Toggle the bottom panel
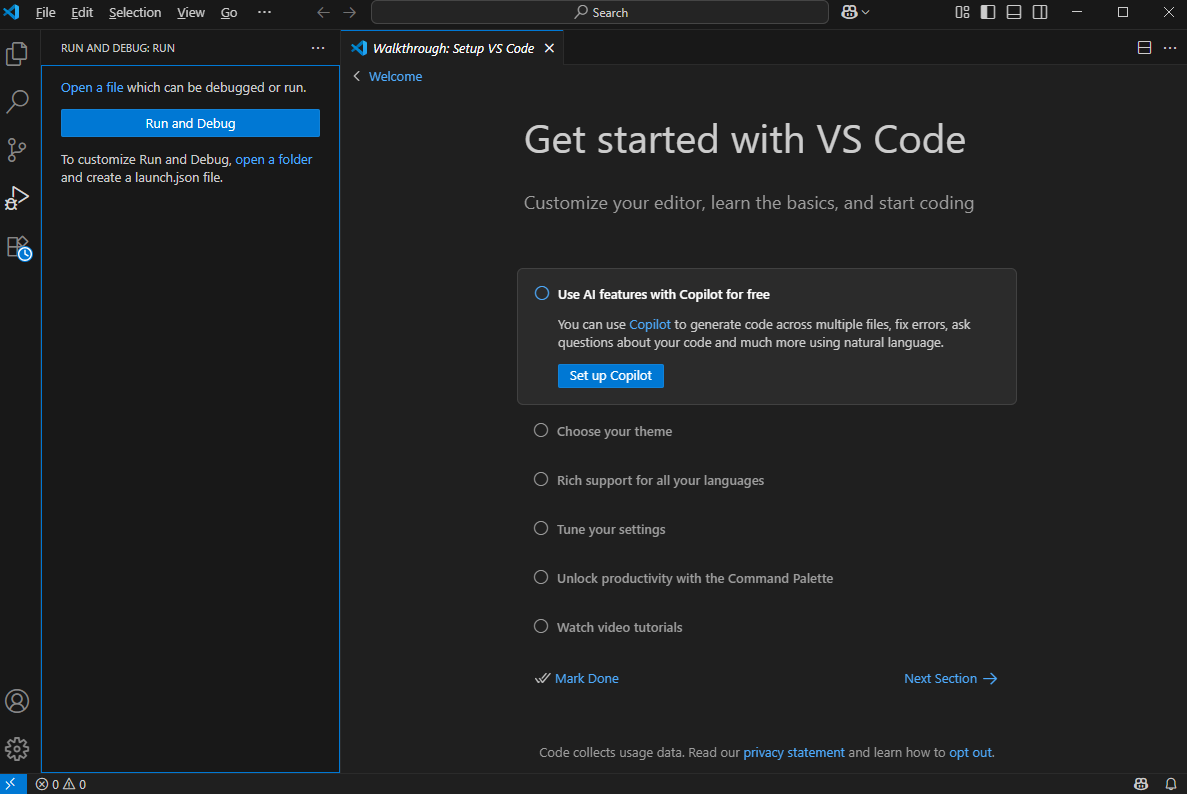The image size is (1187, 794). (x=1014, y=12)
